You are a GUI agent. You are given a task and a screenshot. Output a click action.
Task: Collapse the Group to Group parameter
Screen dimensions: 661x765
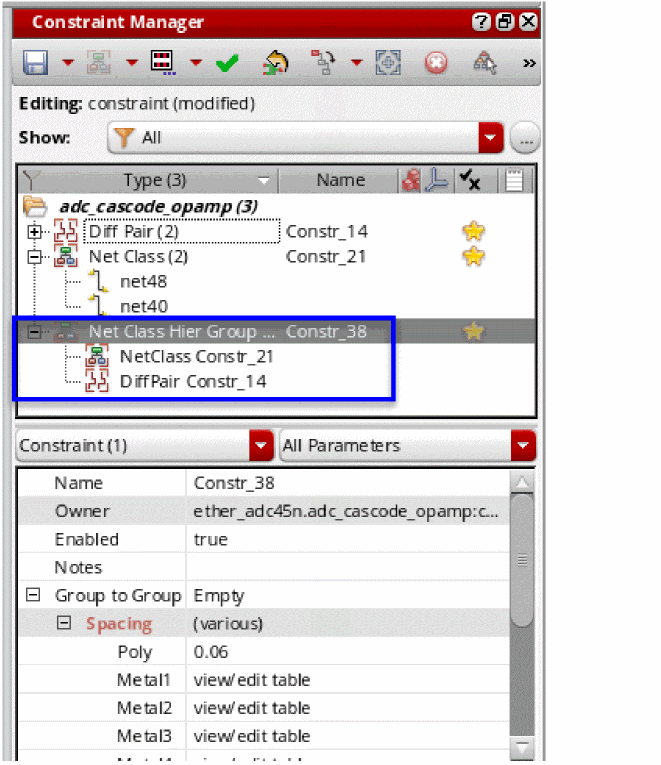click(x=33, y=595)
